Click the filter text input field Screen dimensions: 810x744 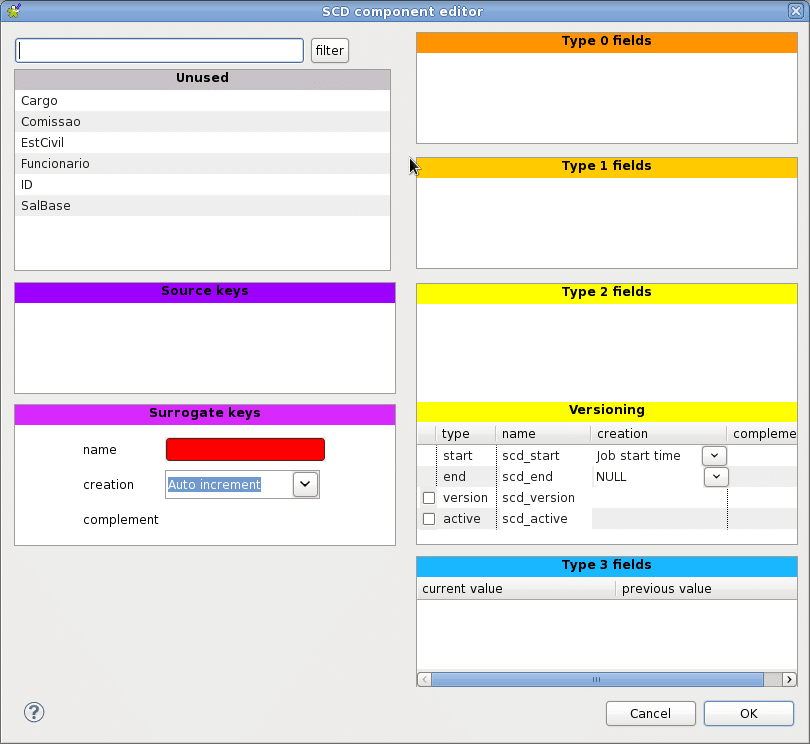point(160,50)
